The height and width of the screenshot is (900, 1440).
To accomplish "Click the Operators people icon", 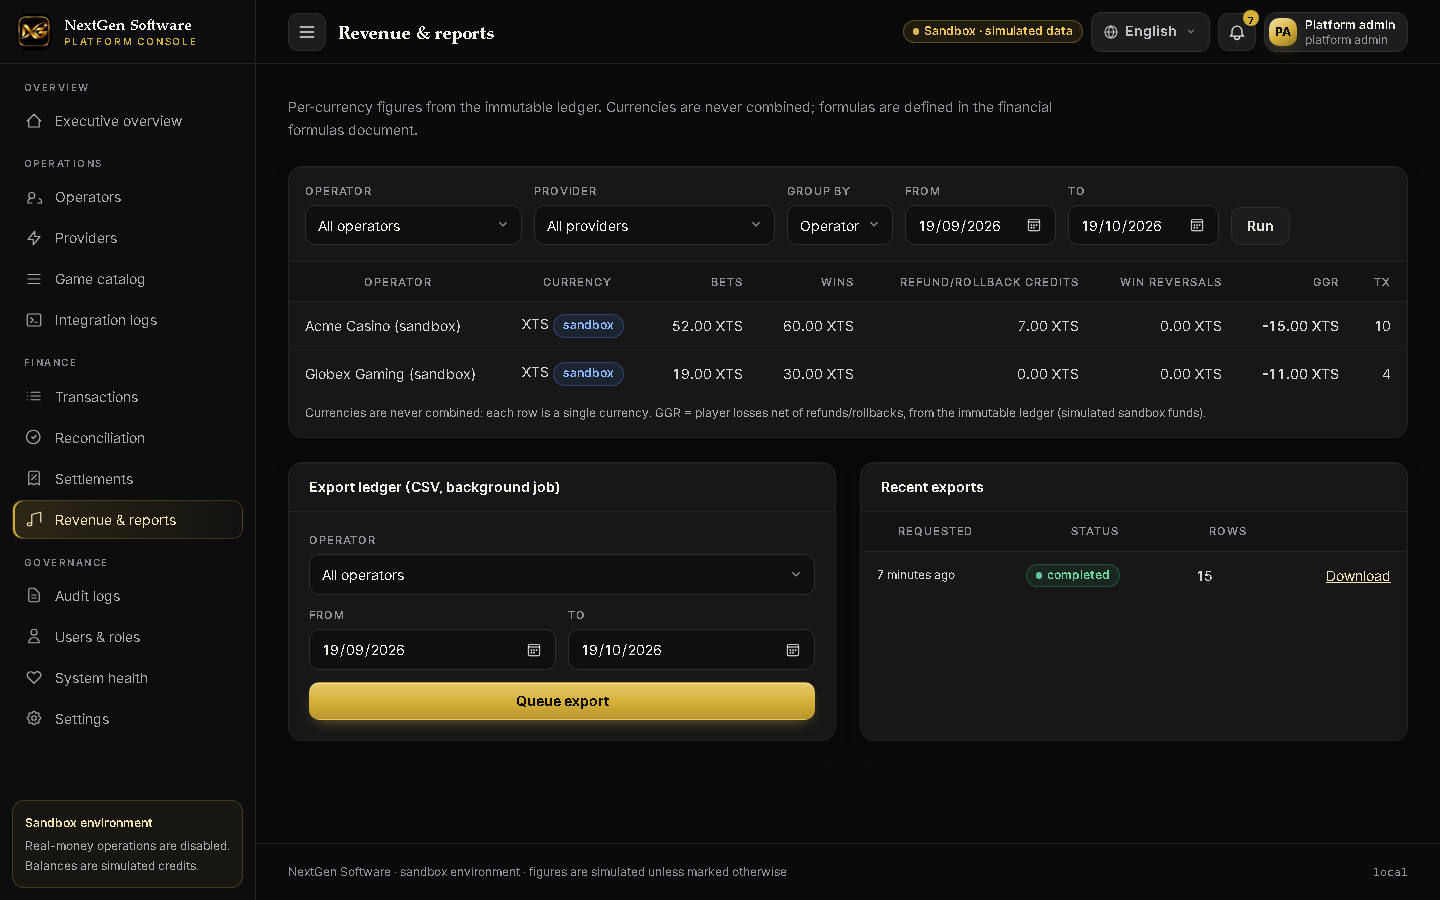I will 34,197.
